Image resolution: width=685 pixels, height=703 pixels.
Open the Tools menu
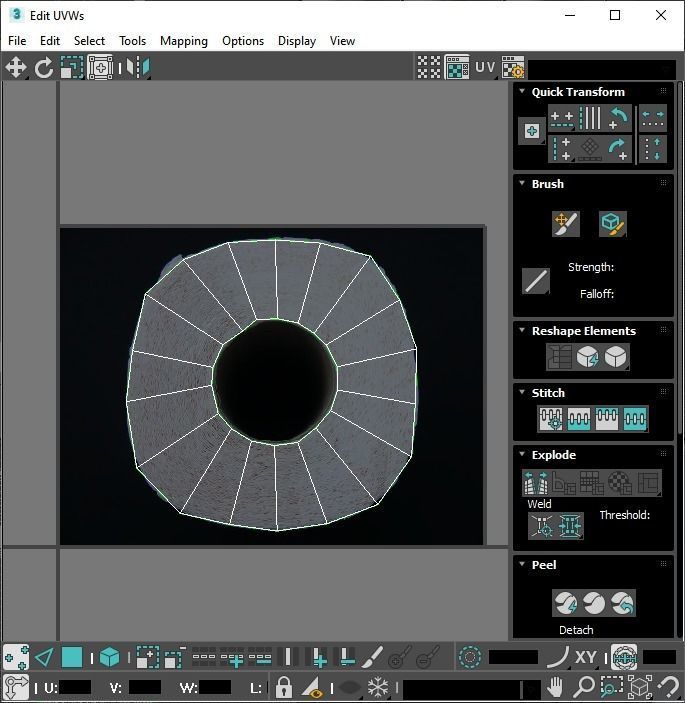pos(132,41)
